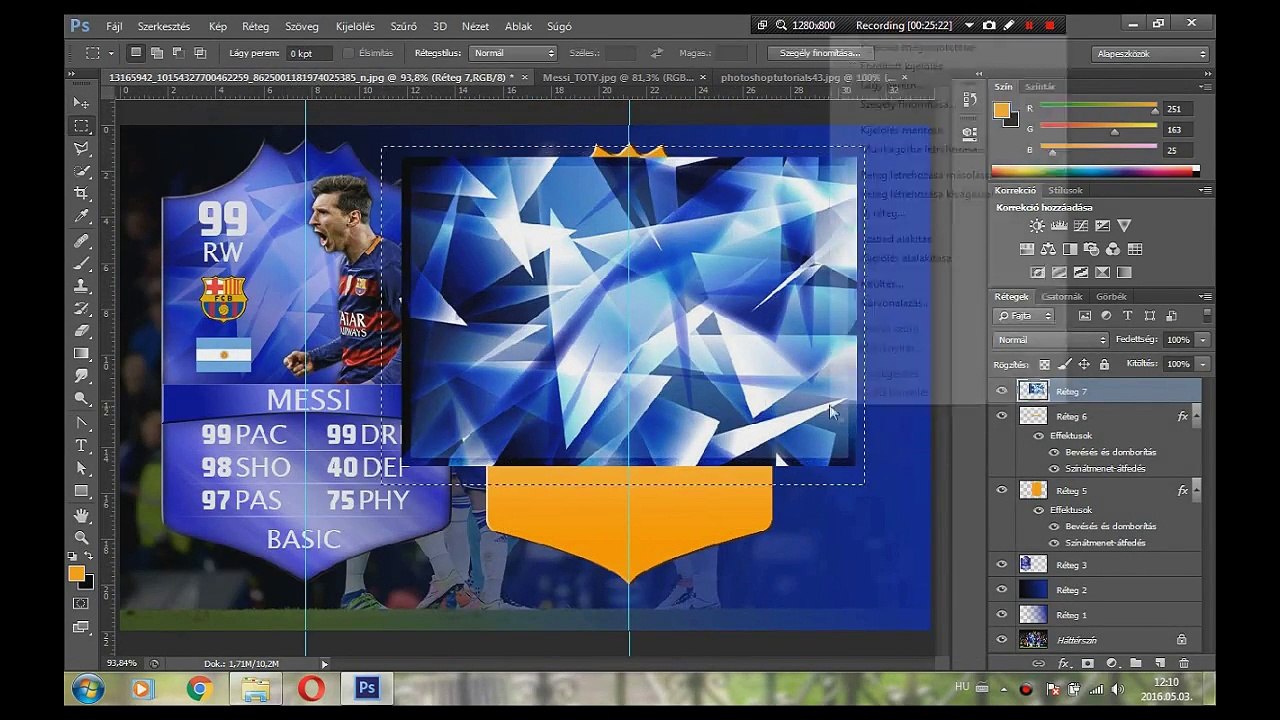Open the Kitöltés fill dropdown arrow
This screenshot has width=1280, height=720.
(1202, 364)
